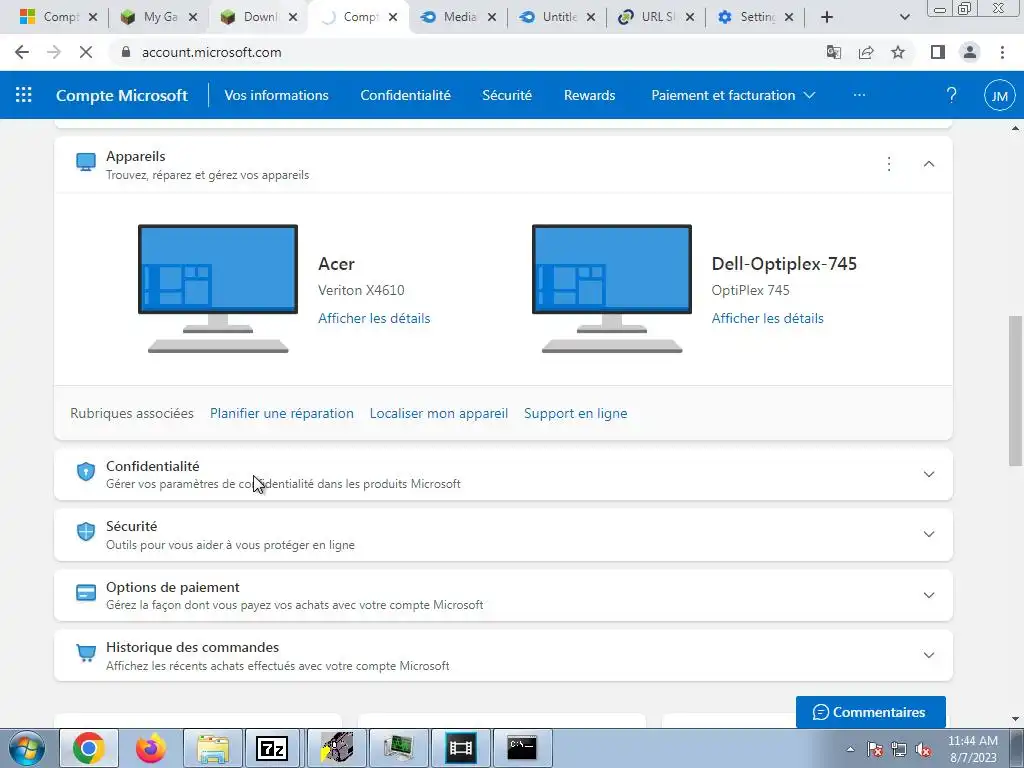The width and height of the screenshot is (1024, 768).
Task: Open Rewards in top navigation
Action: [590, 95]
